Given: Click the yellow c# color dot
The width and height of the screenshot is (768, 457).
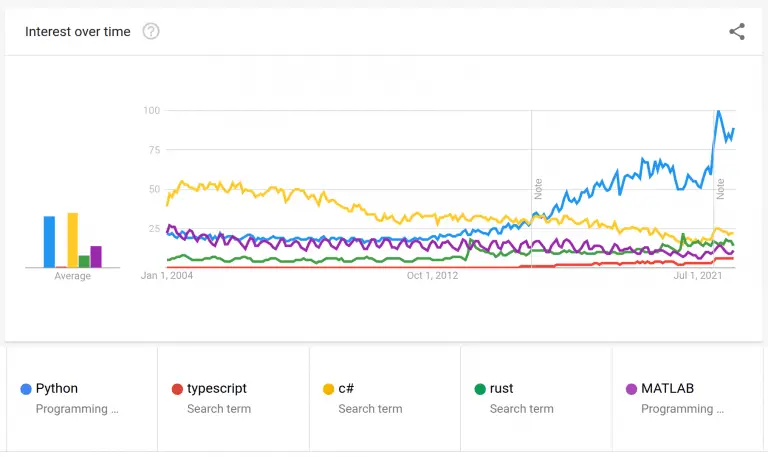Looking at the screenshot, I should point(329,389).
